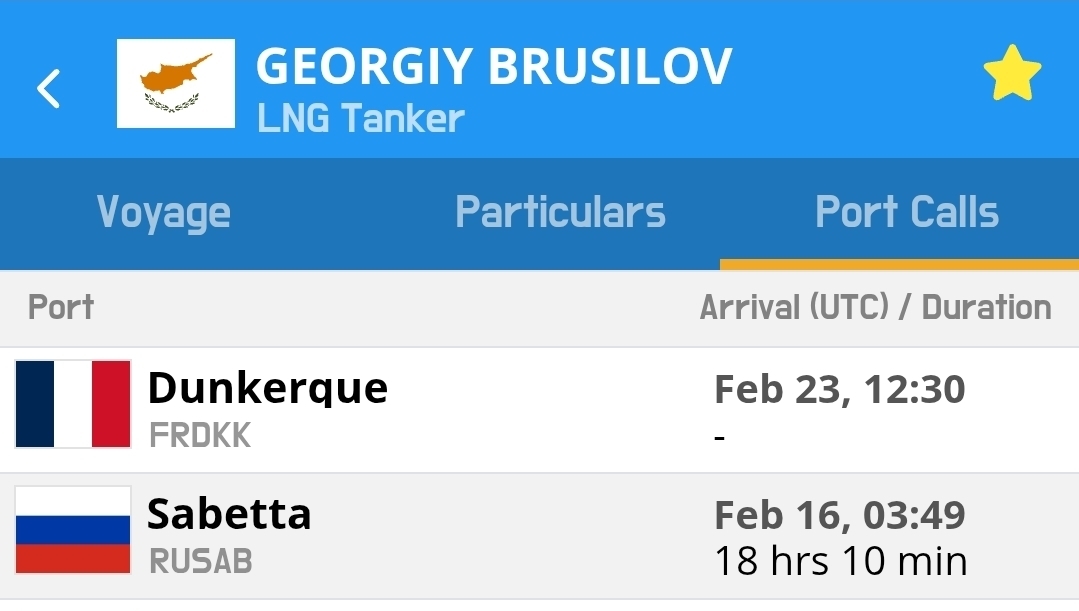Click the 18 hrs 10 min duration
The width and height of the screenshot is (1079, 611).
(x=840, y=561)
